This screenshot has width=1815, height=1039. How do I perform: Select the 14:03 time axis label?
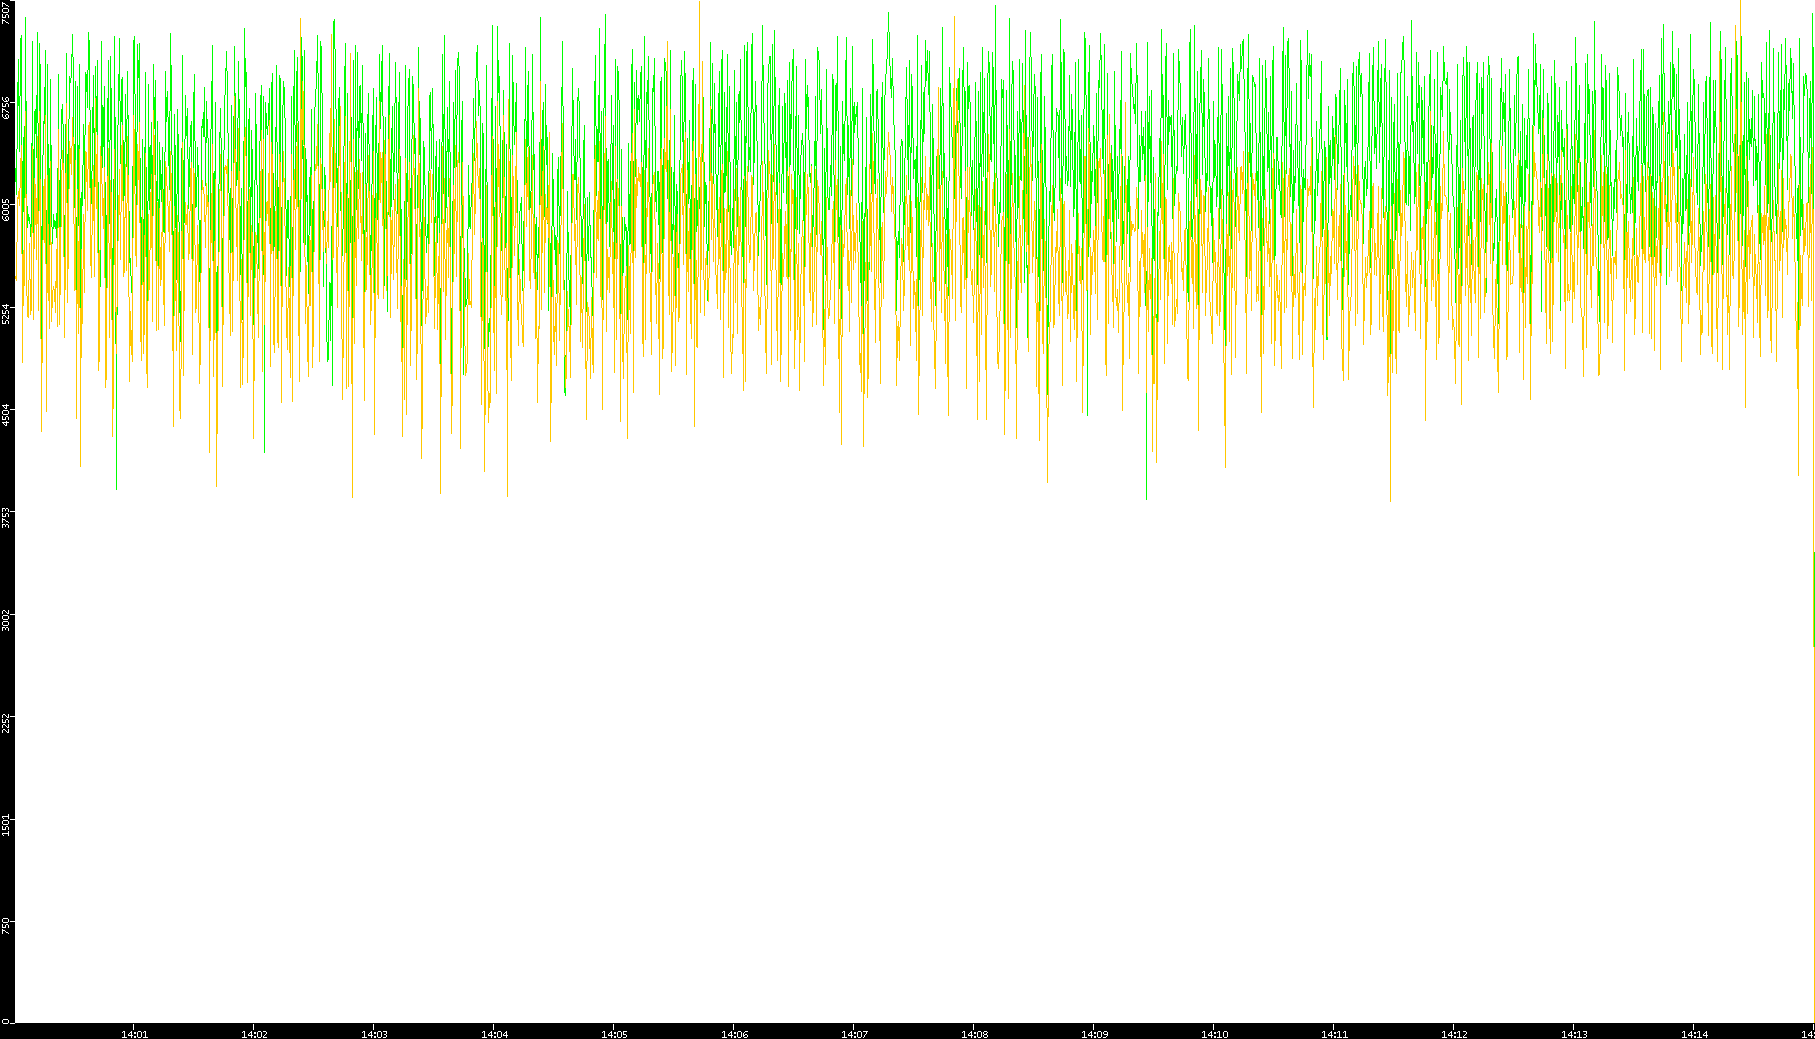(x=374, y=1034)
